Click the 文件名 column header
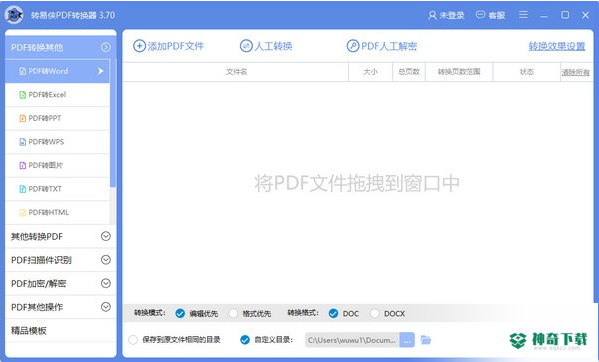Screen dimensions: 599x362 pyautogui.click(x=236, y=71)
